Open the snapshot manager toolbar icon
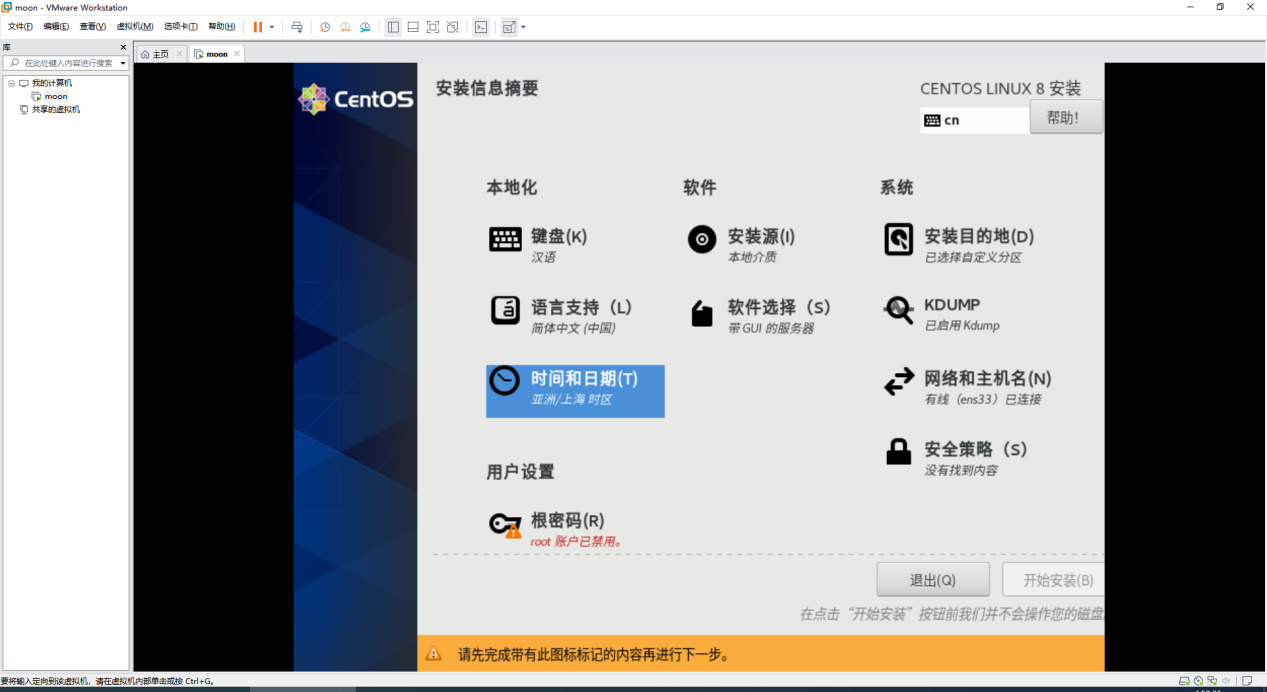 pos(365,27)
